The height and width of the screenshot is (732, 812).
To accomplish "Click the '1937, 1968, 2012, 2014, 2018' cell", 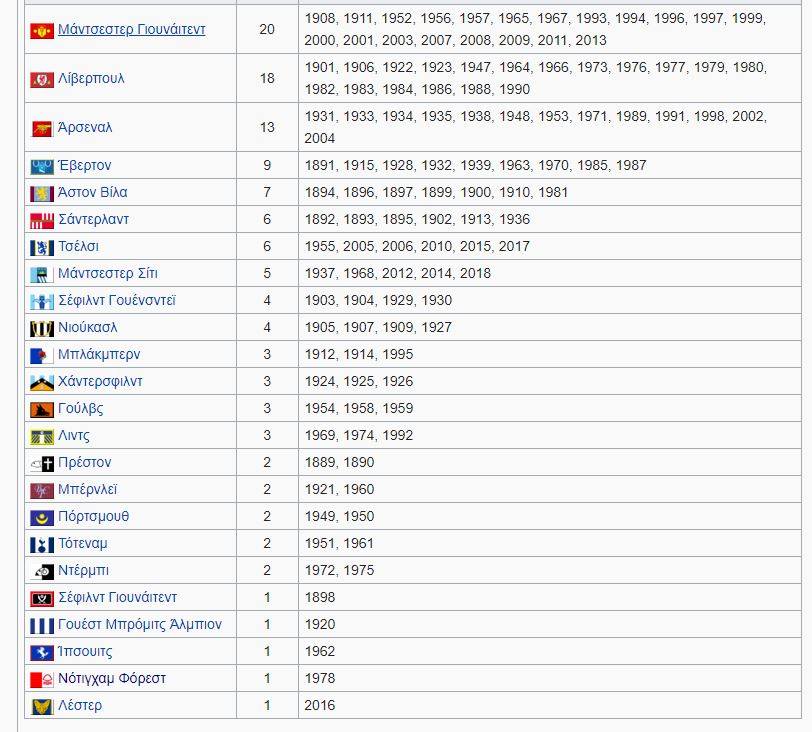I will click(550, 273).
